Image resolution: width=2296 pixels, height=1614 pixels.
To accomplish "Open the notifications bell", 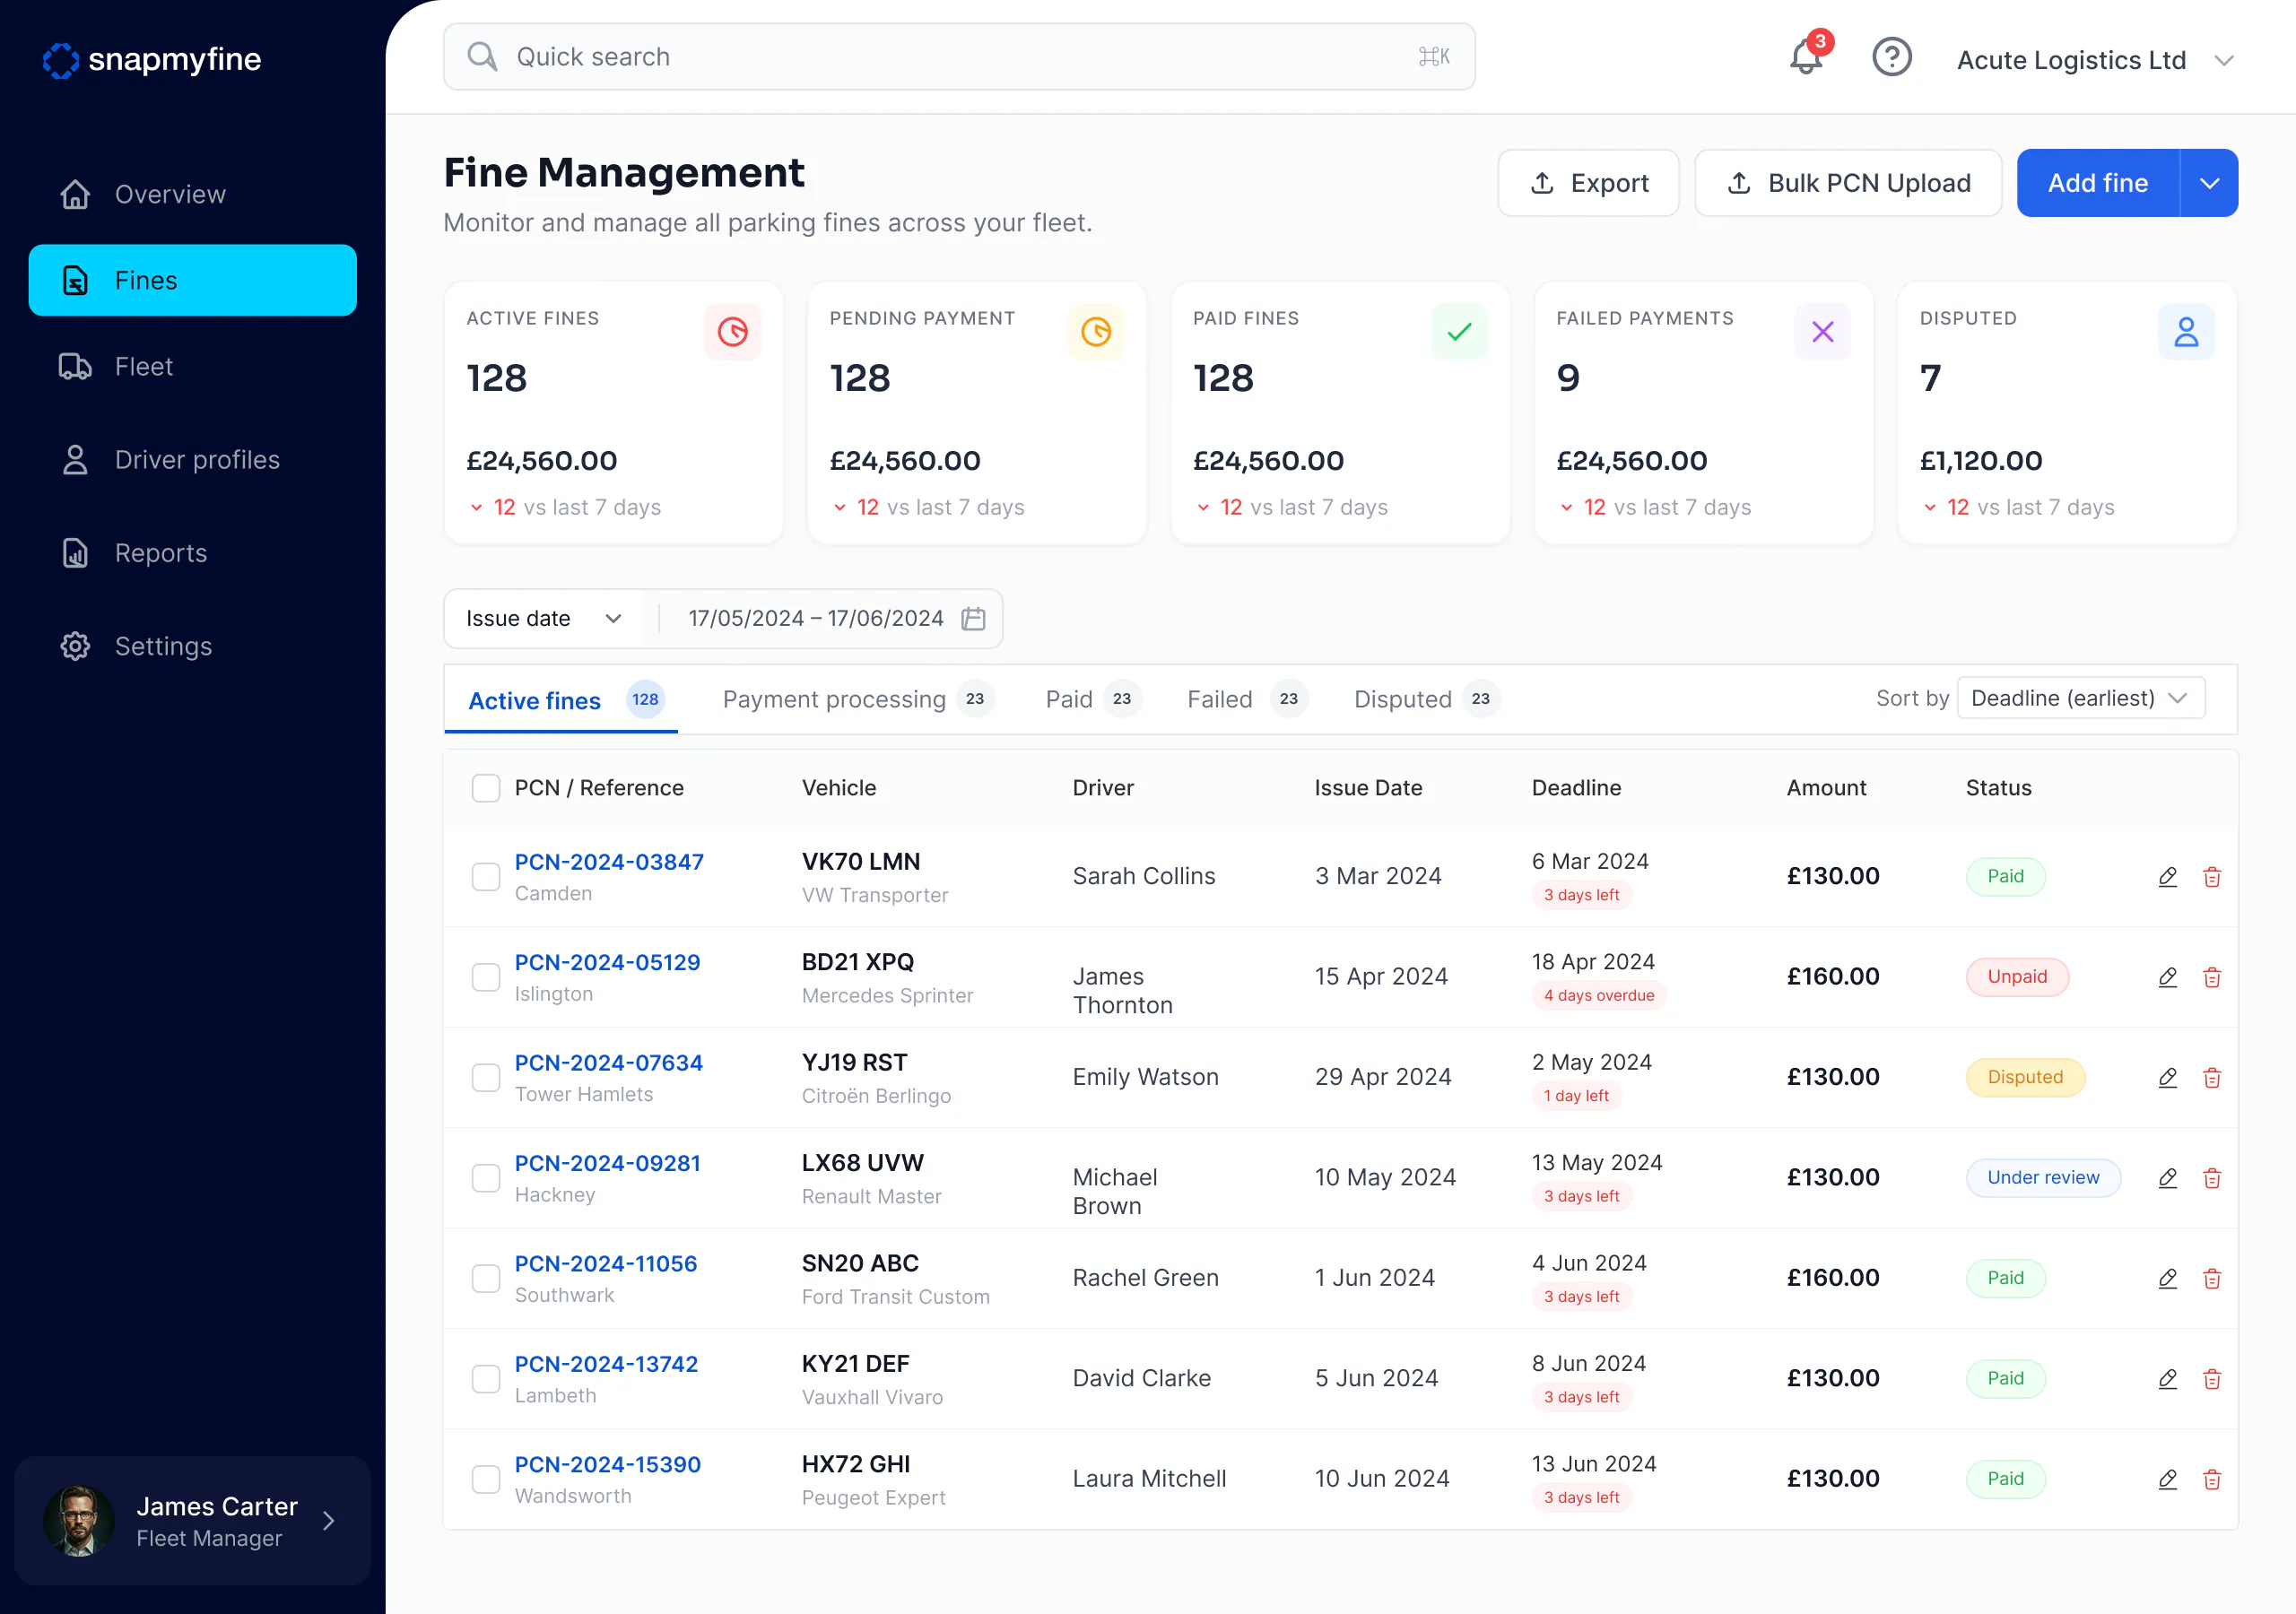I will coord(1806,57).
